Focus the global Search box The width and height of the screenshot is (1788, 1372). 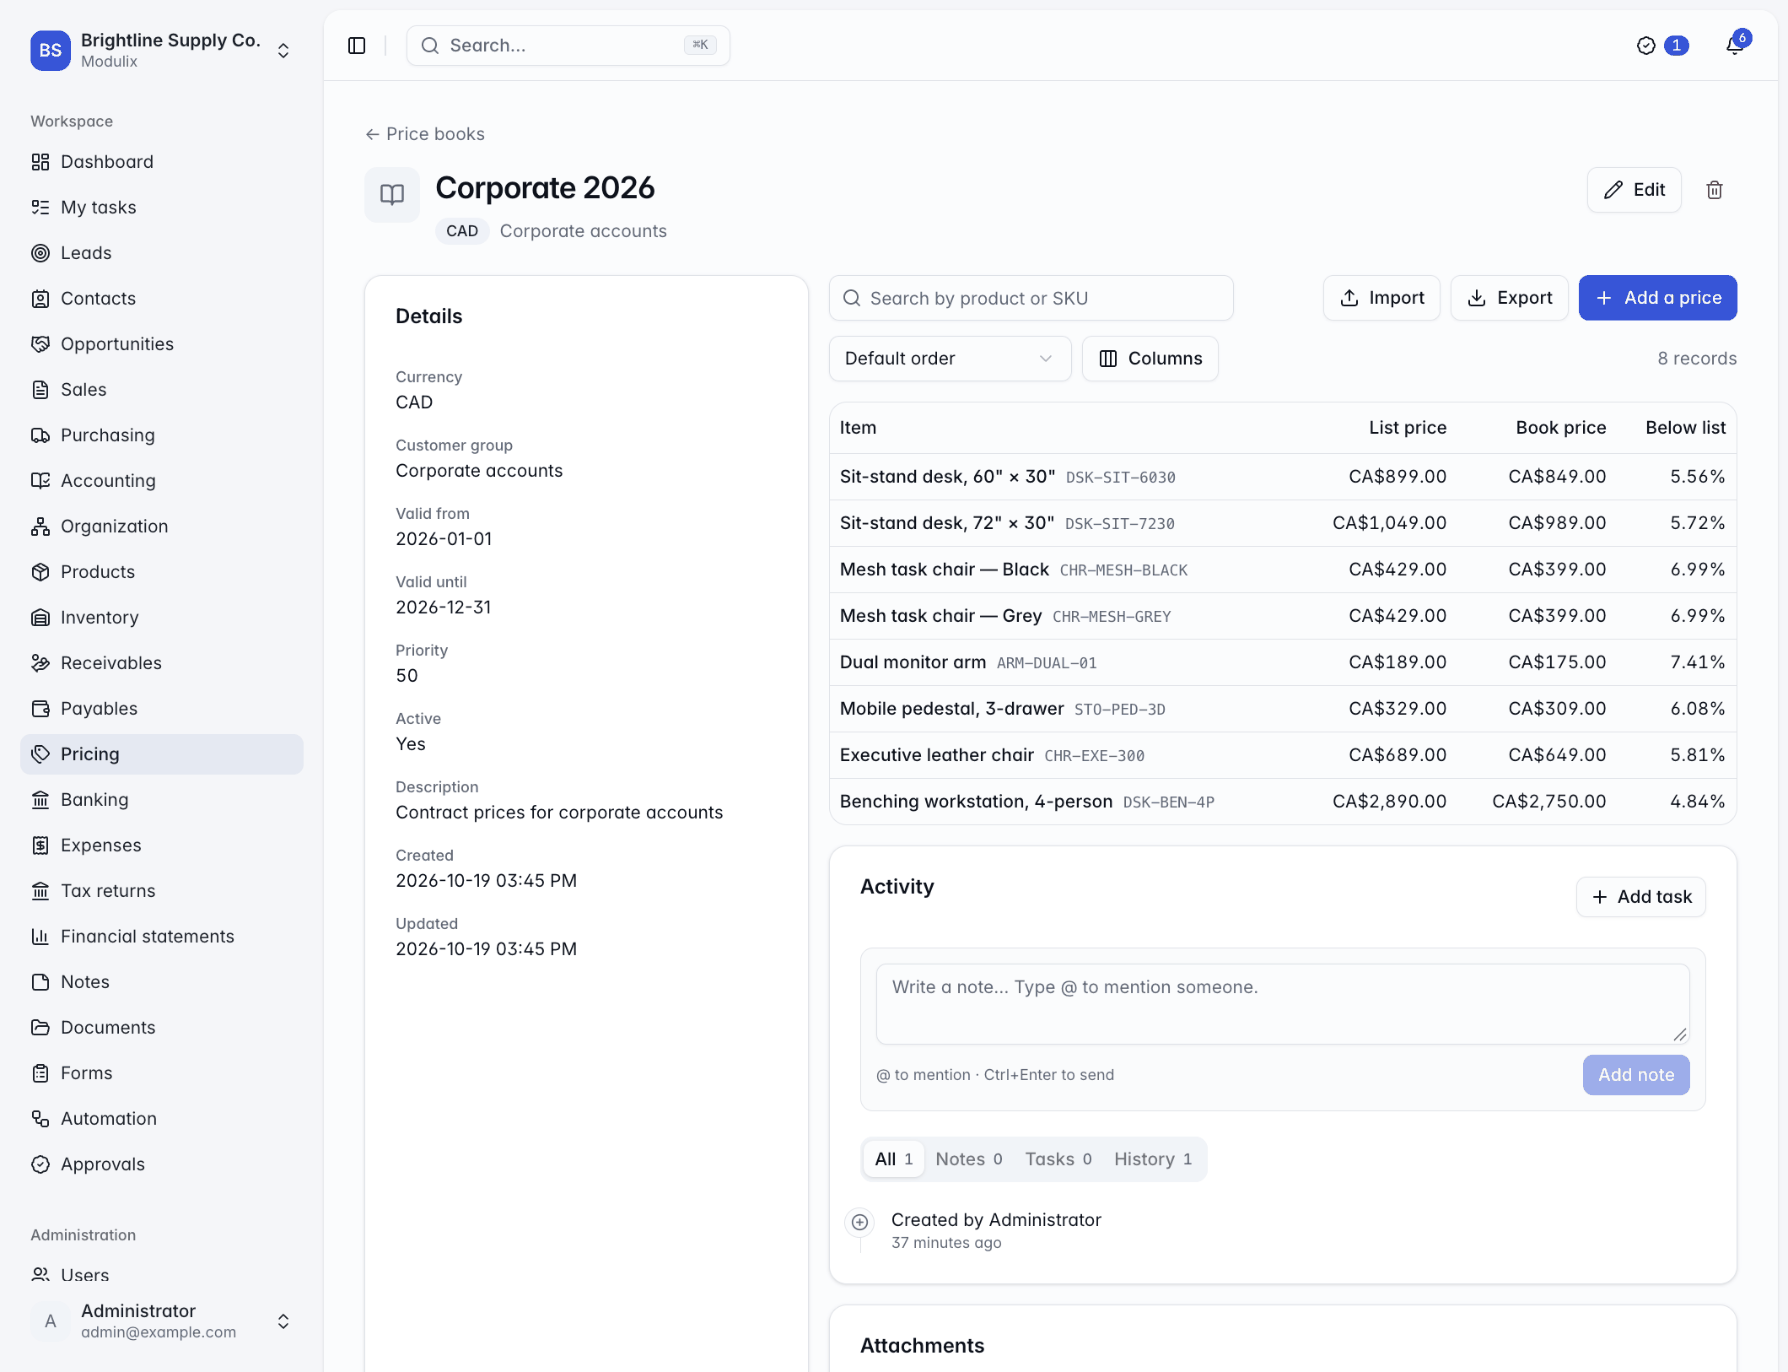click(568, 46)
